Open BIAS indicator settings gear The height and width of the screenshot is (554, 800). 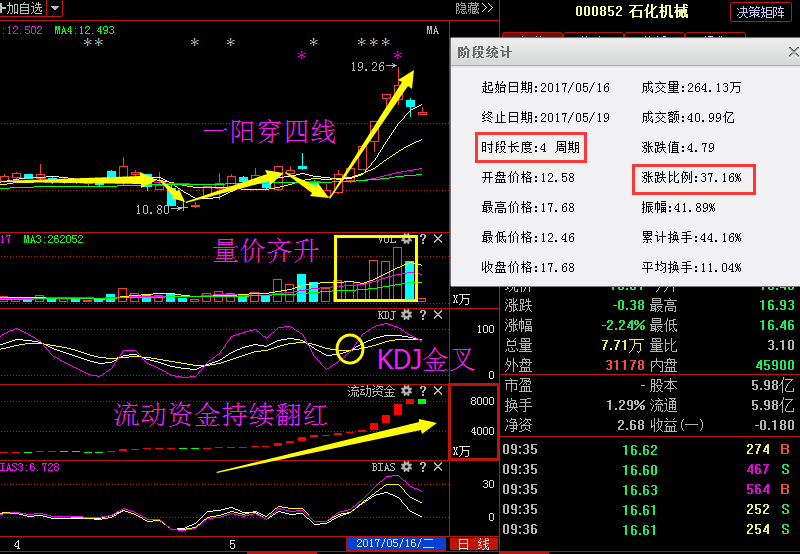click(x=406, y=466)
